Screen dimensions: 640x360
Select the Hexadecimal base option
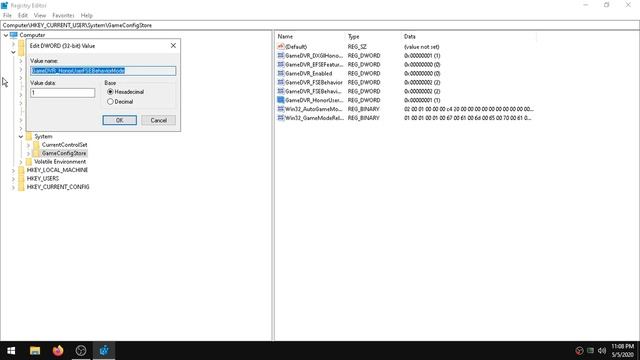110,92
